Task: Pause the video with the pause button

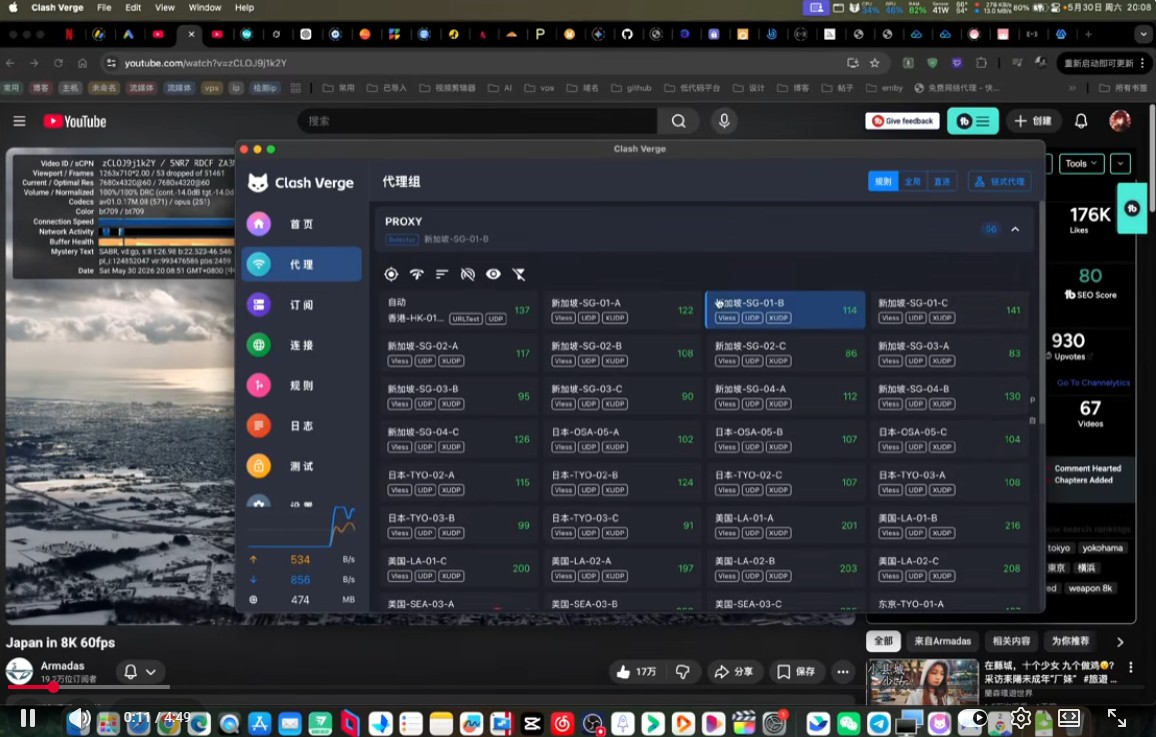Action: point(28,717)
